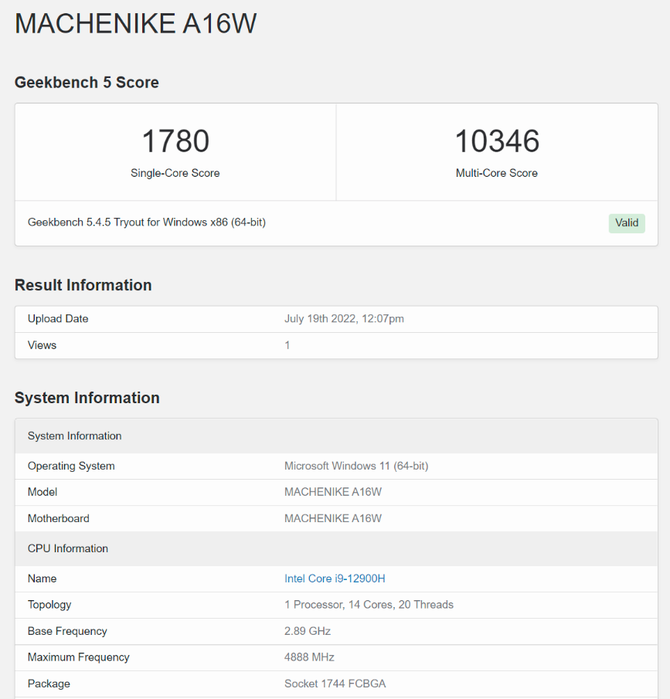Image resolution: width=670 pixels, height=699 pixels.
Task: Click the Package value Socket 1744 FCBGA
Action: (x=336, y=684)
